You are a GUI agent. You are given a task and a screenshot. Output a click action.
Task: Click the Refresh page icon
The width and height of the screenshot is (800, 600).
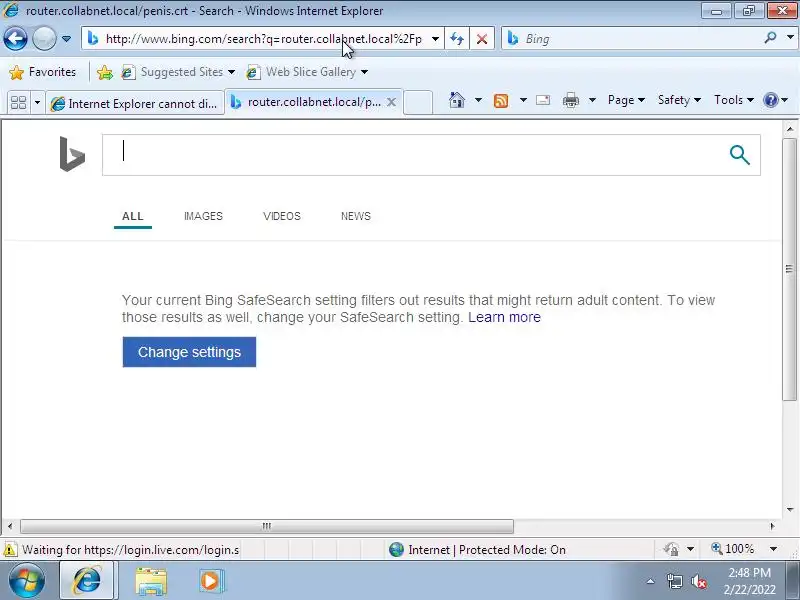tap(457, 39)
